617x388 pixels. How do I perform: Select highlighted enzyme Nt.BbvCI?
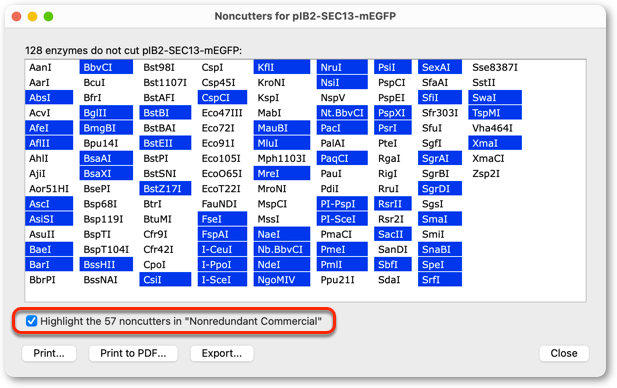pyautogui.click(x=342, y=113)
